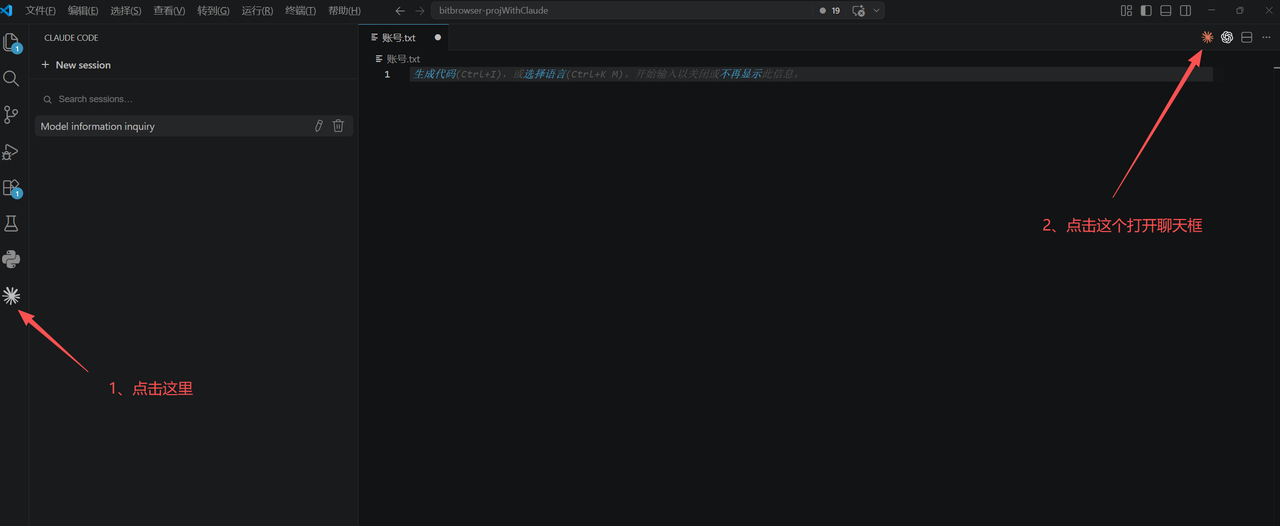This screenshot has width=1280, height=526.
Task: Open the Testing flask view
Action: [x=12, y=224]
